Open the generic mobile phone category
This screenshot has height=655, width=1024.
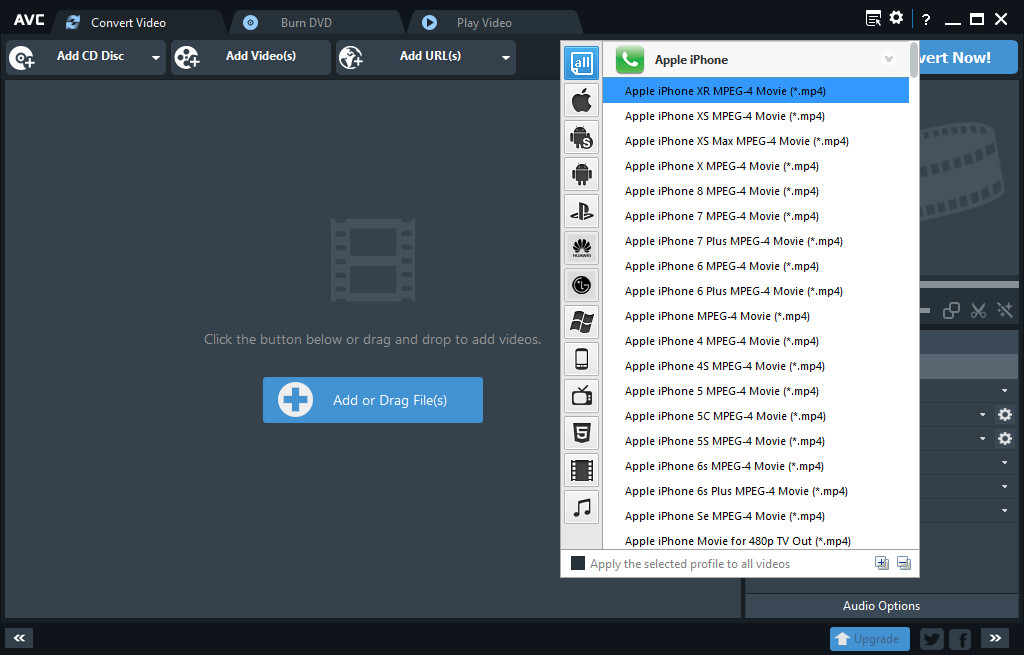pos(581,359)
